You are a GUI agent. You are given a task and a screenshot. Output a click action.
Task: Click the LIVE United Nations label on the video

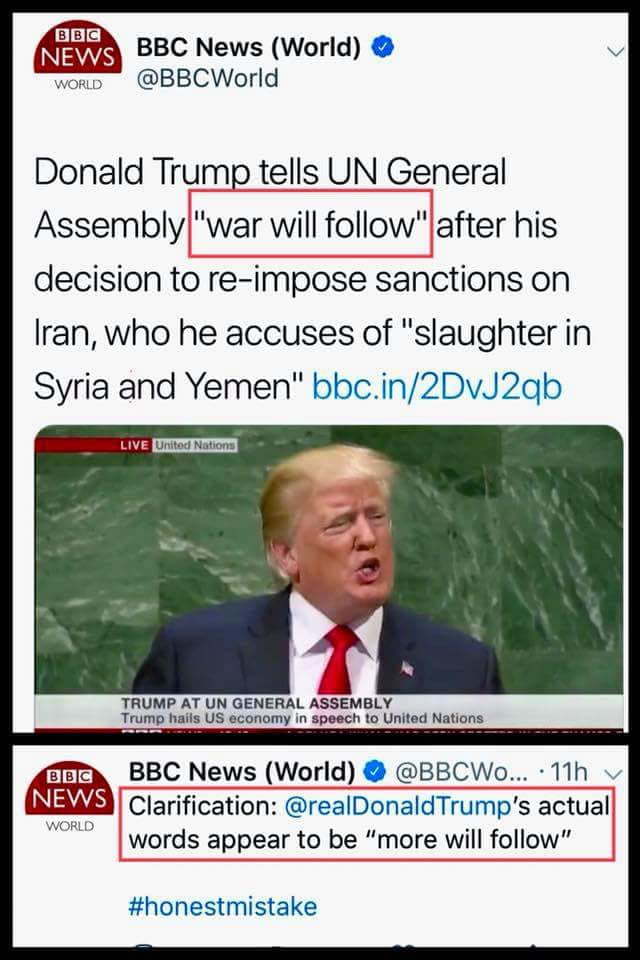coord(178,445)
